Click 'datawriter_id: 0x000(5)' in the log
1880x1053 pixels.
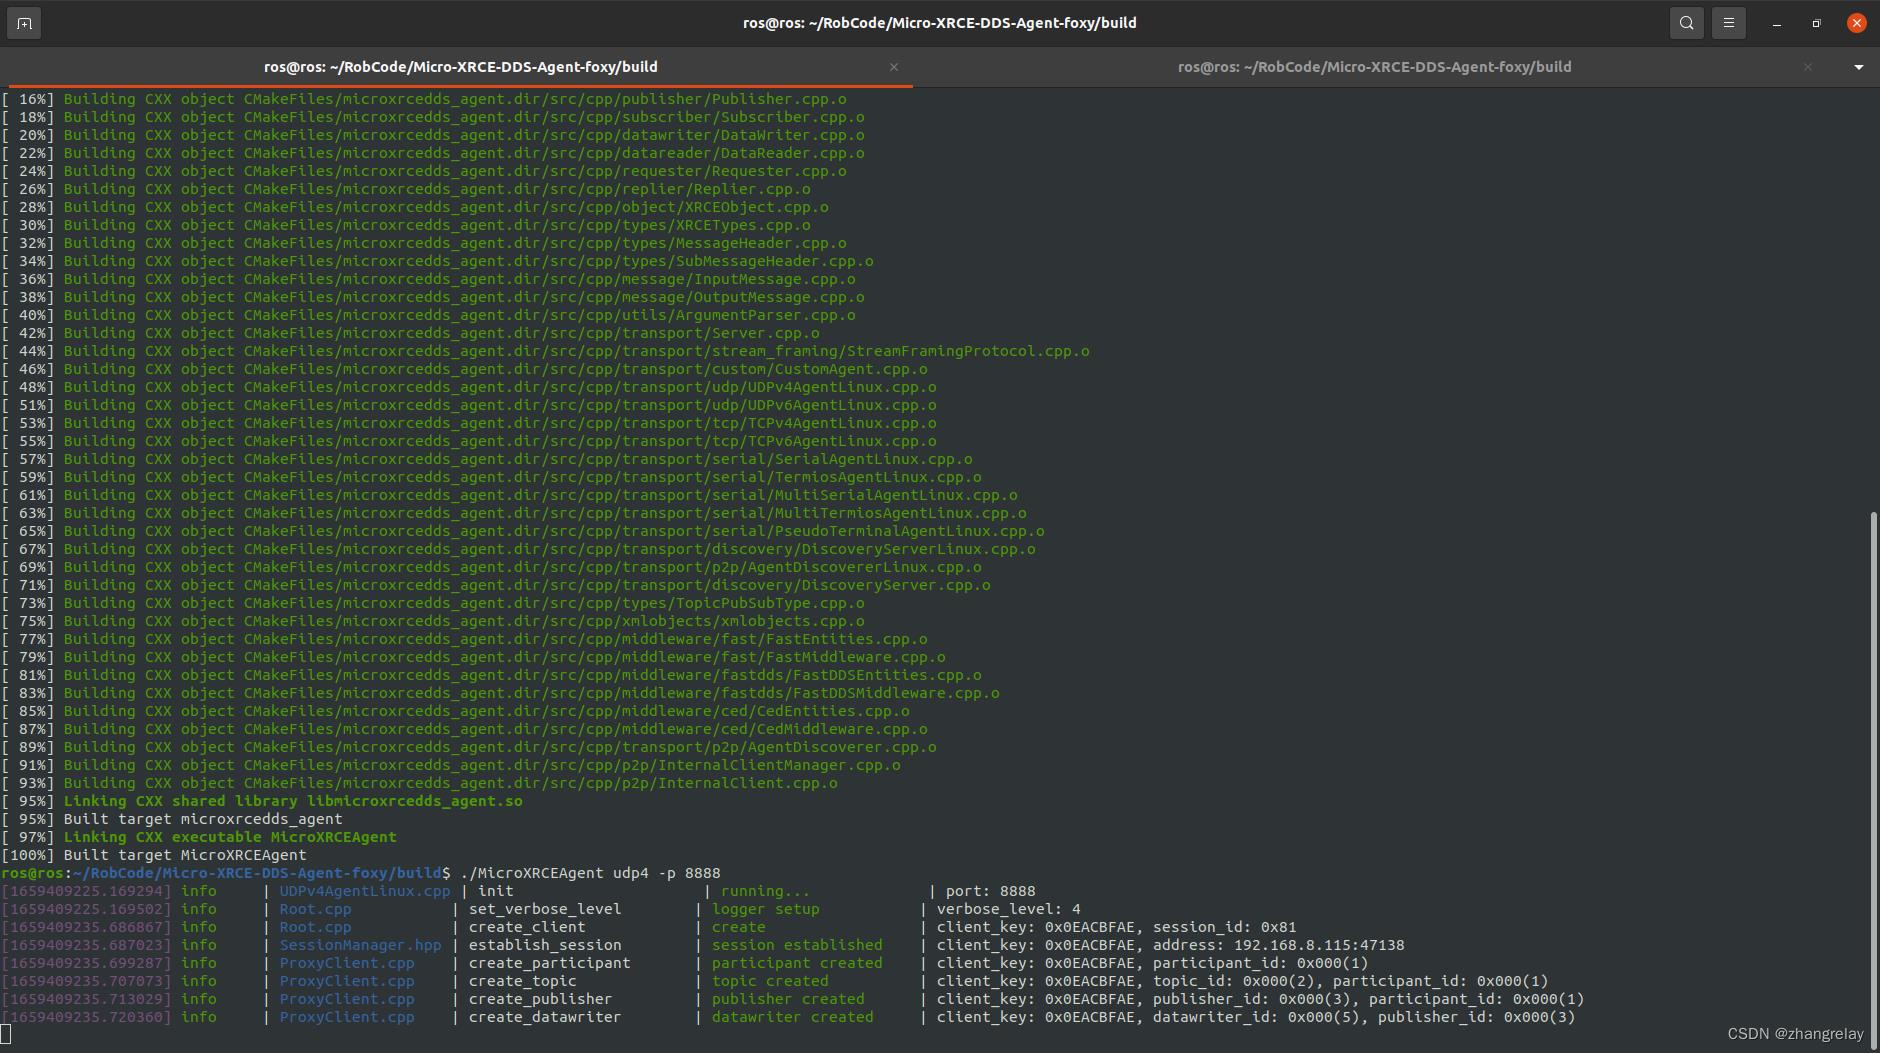[x=1256, y=1017]
